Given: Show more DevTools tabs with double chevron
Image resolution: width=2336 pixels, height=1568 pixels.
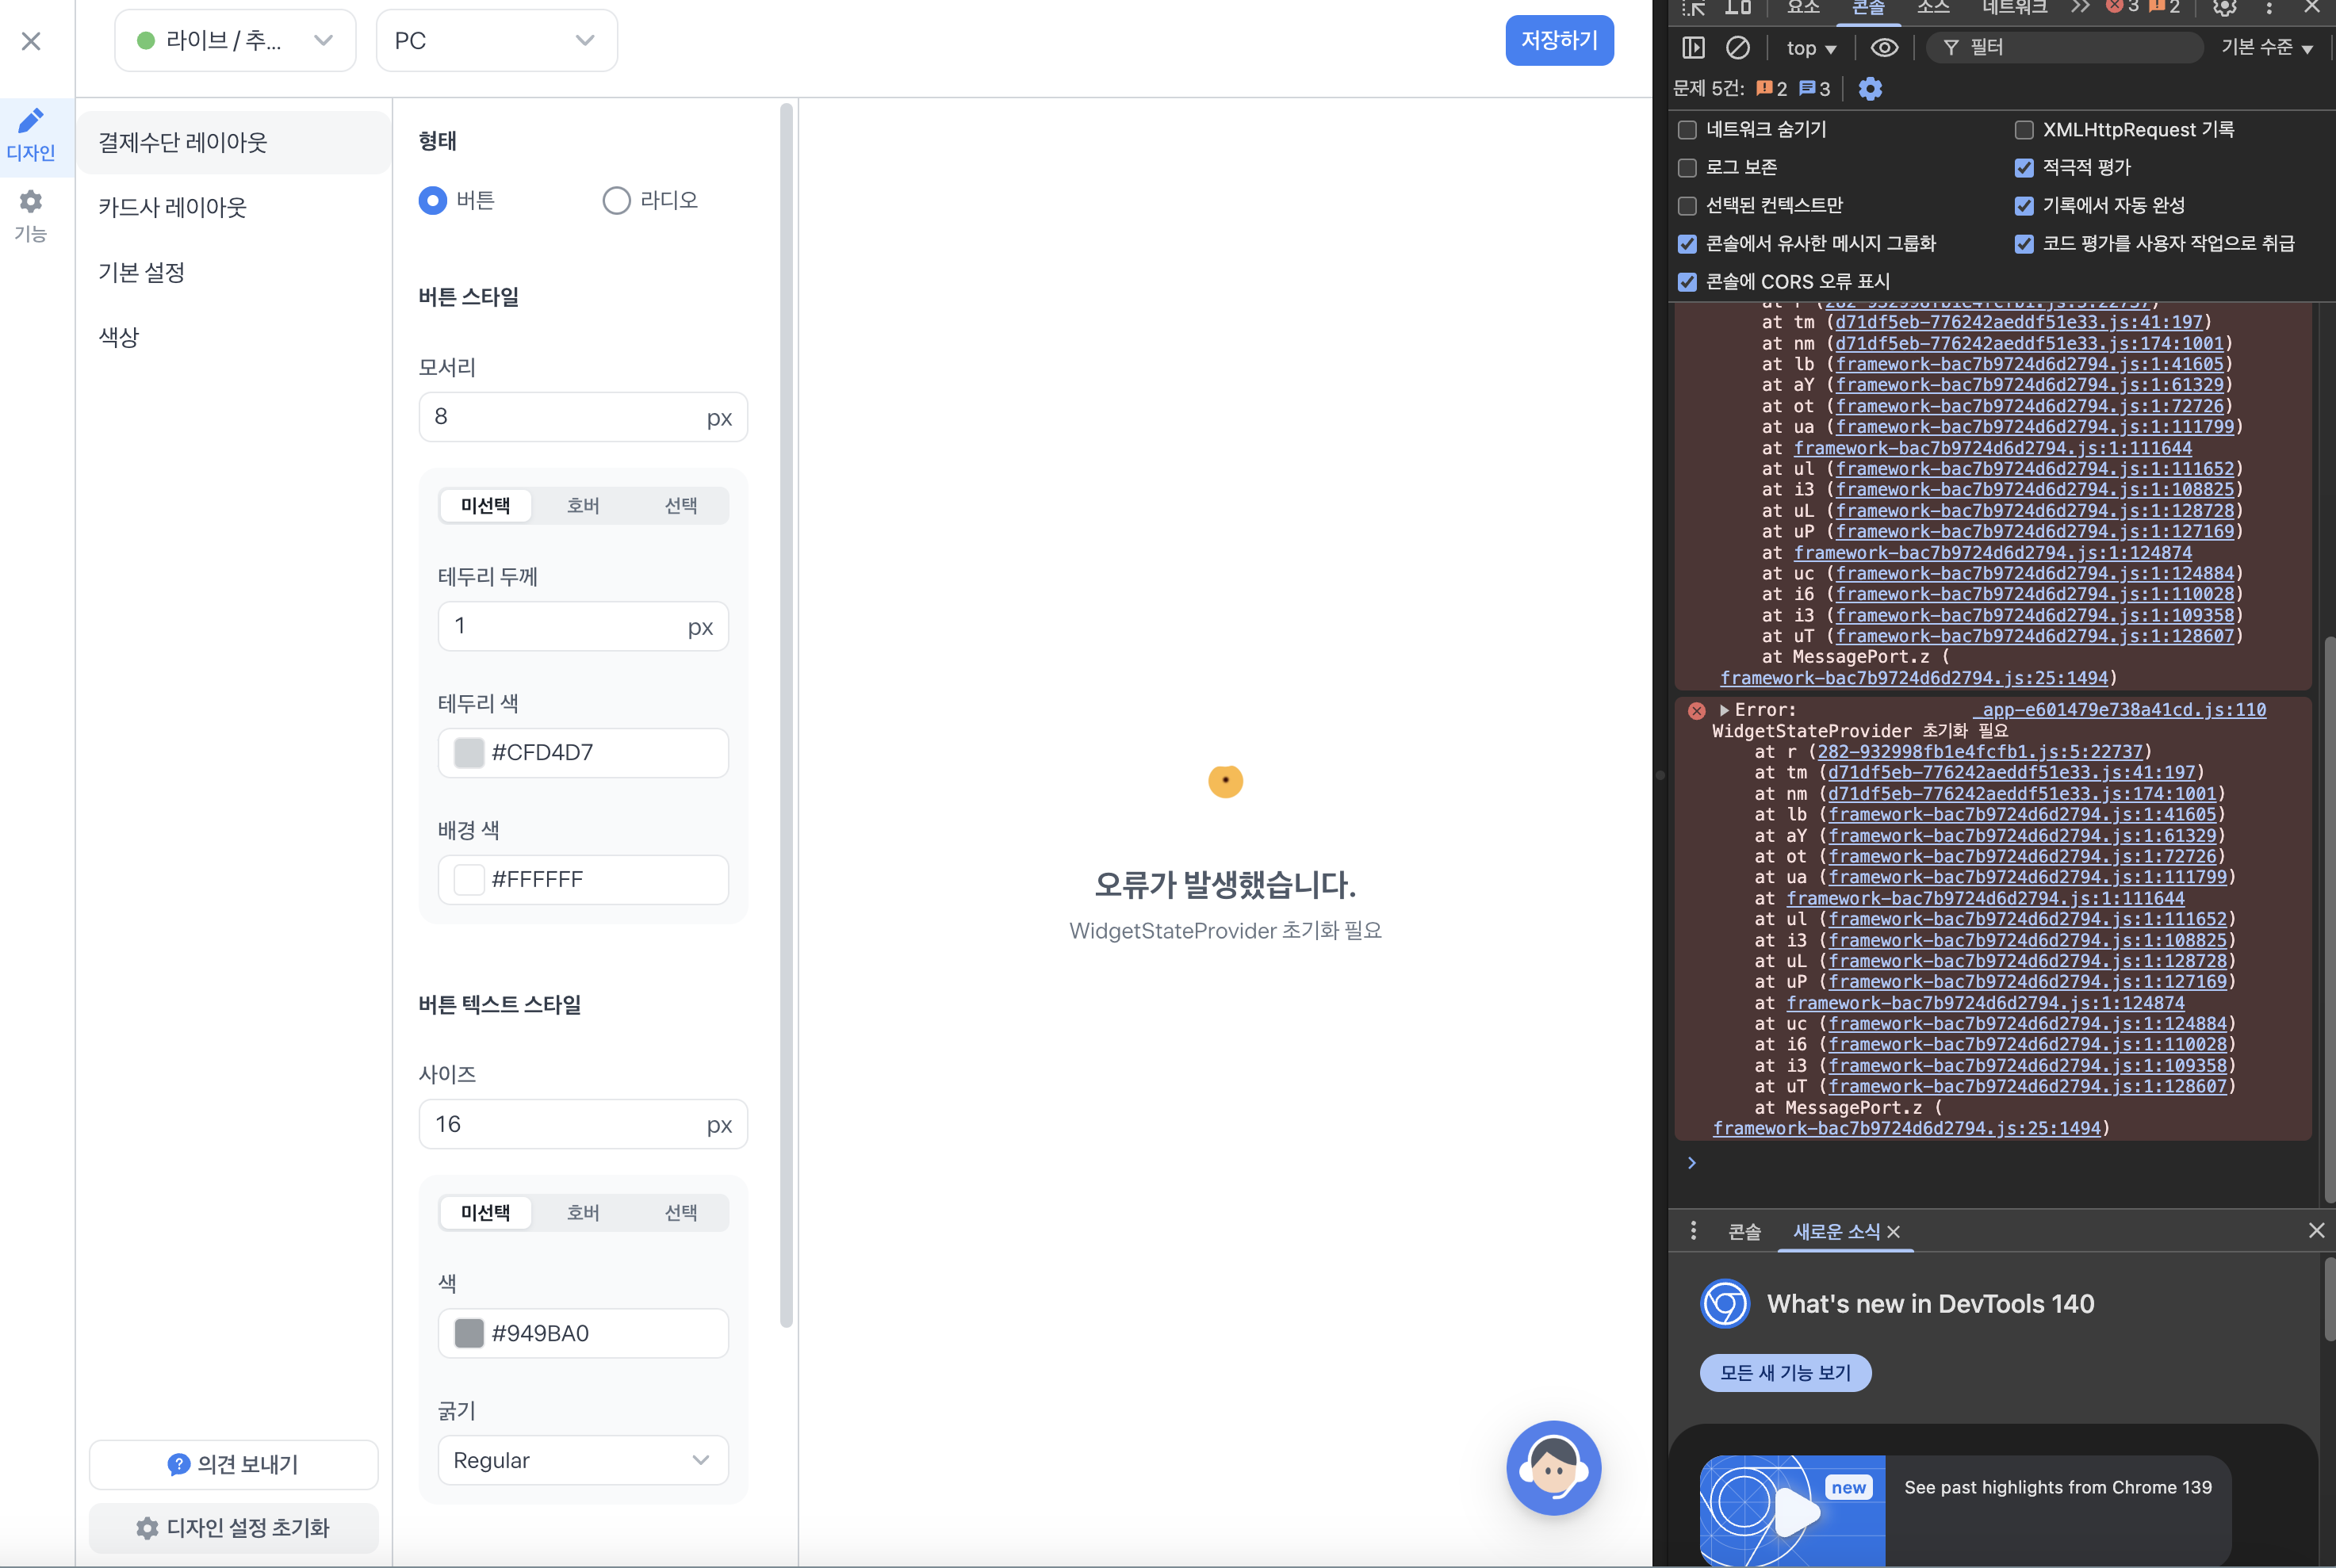Looking at the screenshot, I should pos(2081,7).
